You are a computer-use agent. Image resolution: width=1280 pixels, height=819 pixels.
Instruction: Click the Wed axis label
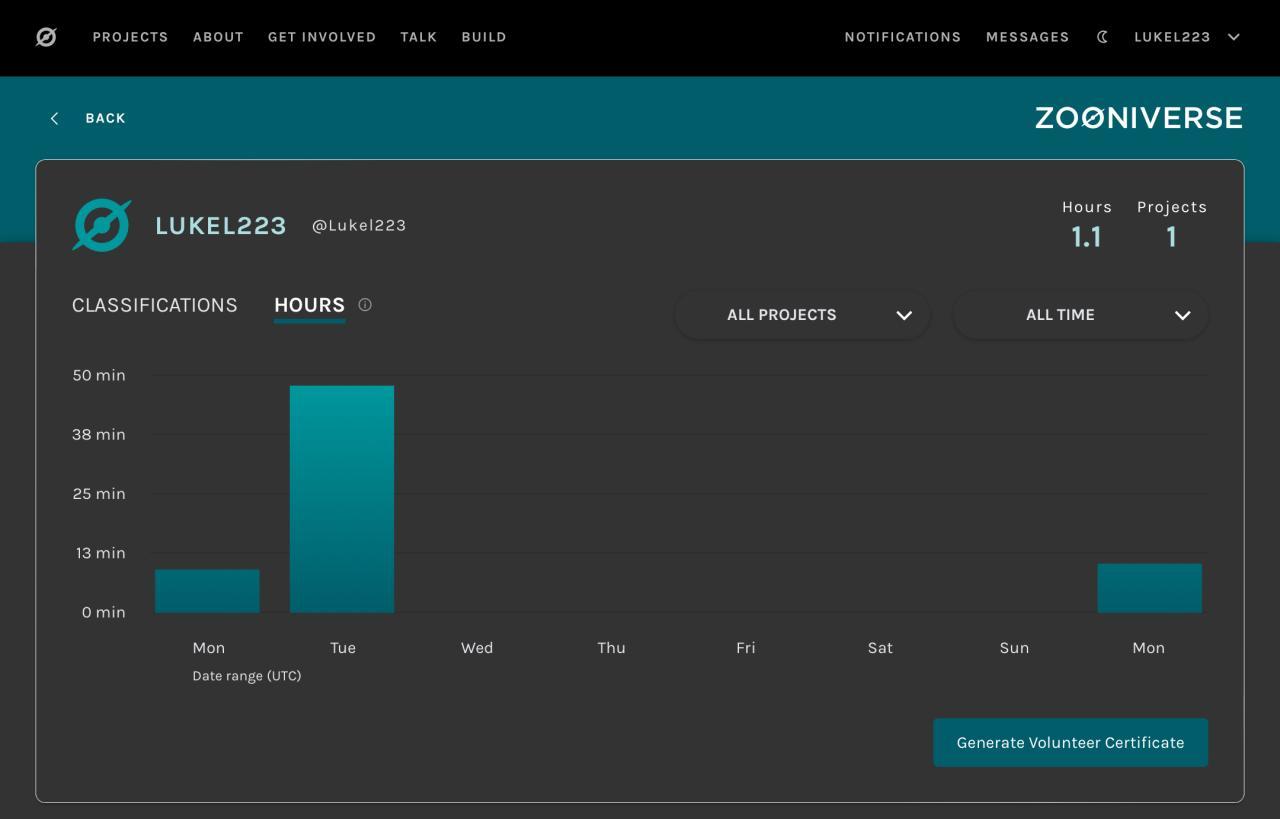click(477, 648)
